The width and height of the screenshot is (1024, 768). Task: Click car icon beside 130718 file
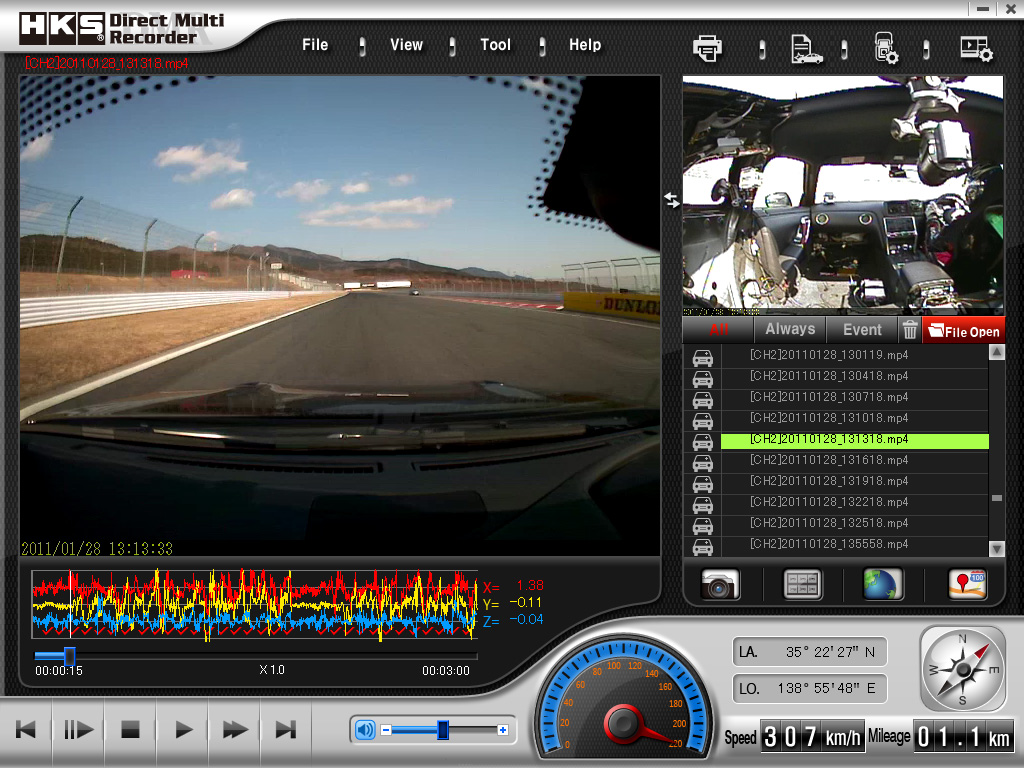703,400
